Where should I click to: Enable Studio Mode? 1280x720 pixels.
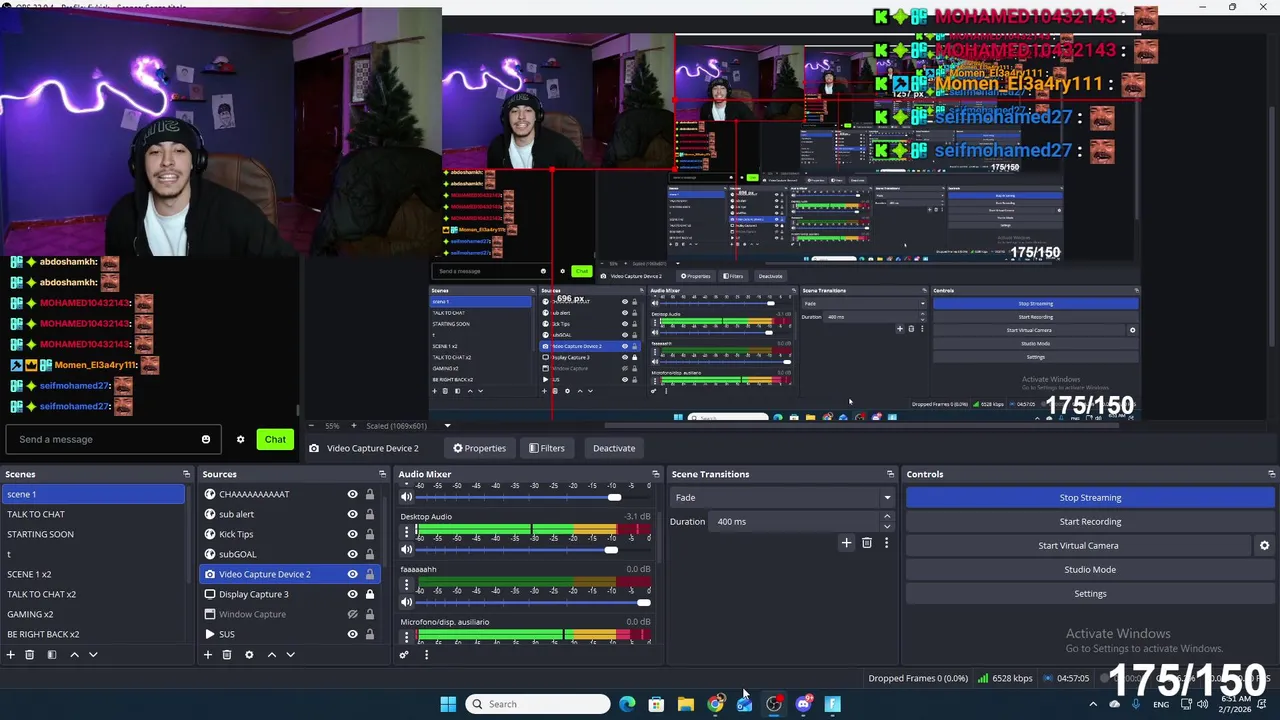[1090, 569]
